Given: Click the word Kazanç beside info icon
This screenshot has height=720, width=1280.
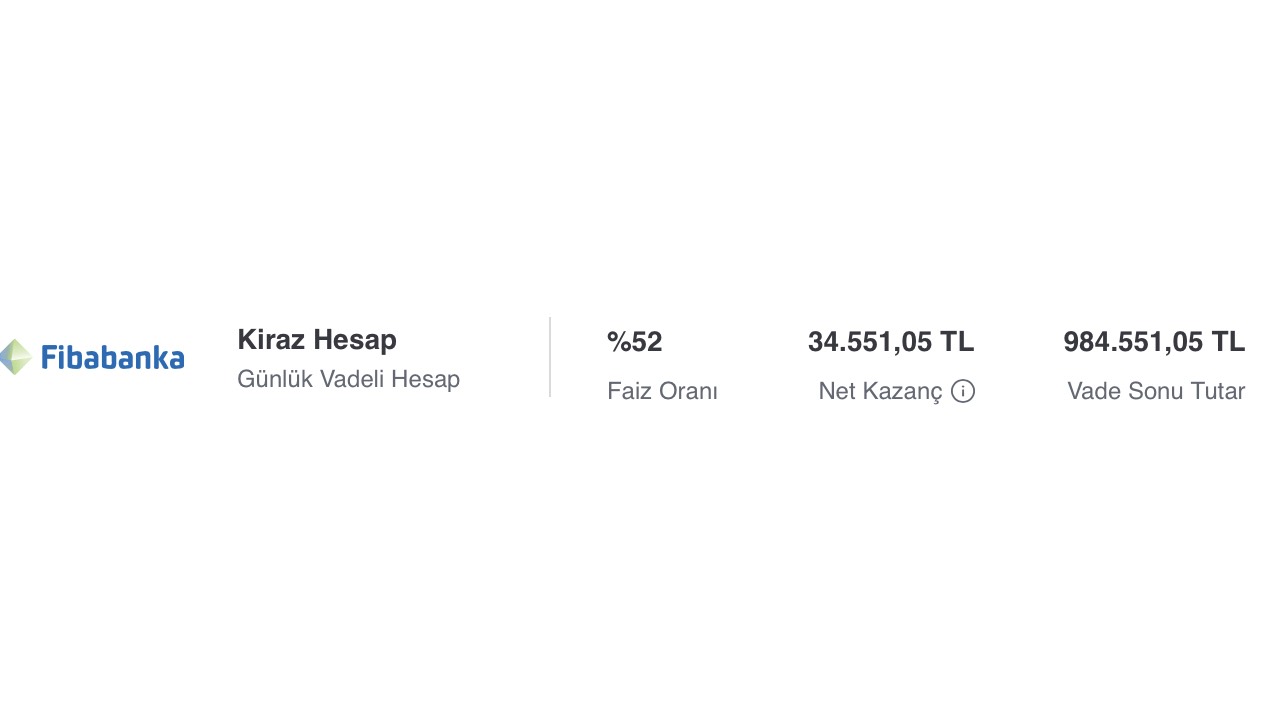Looking at the screenshot, I should pos(902,391).
